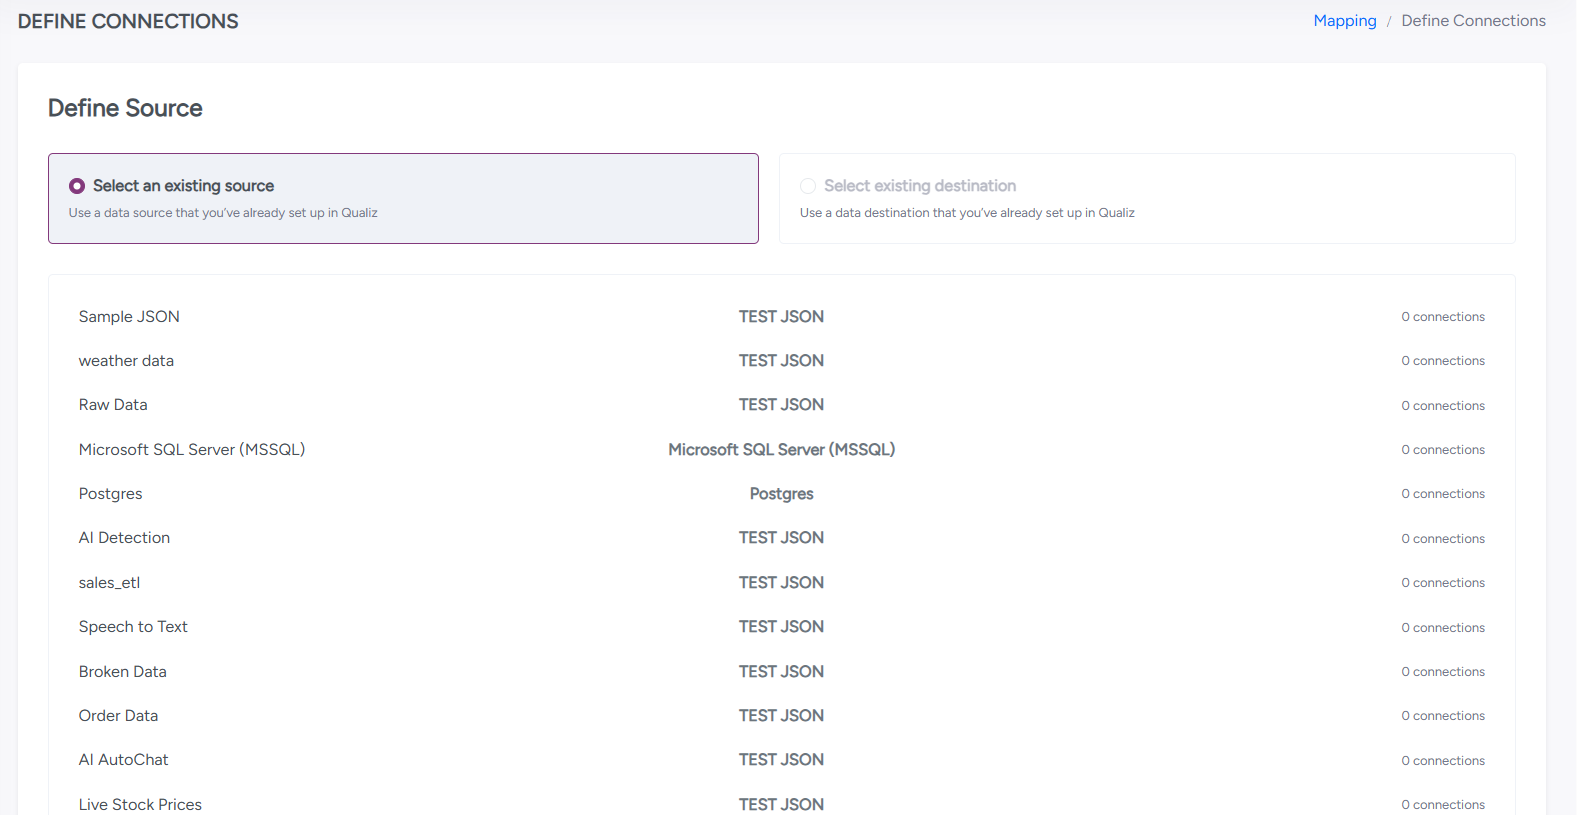Select the 'Select an existing source' radio button
The image size is (1577, 815).
(77, 186)
